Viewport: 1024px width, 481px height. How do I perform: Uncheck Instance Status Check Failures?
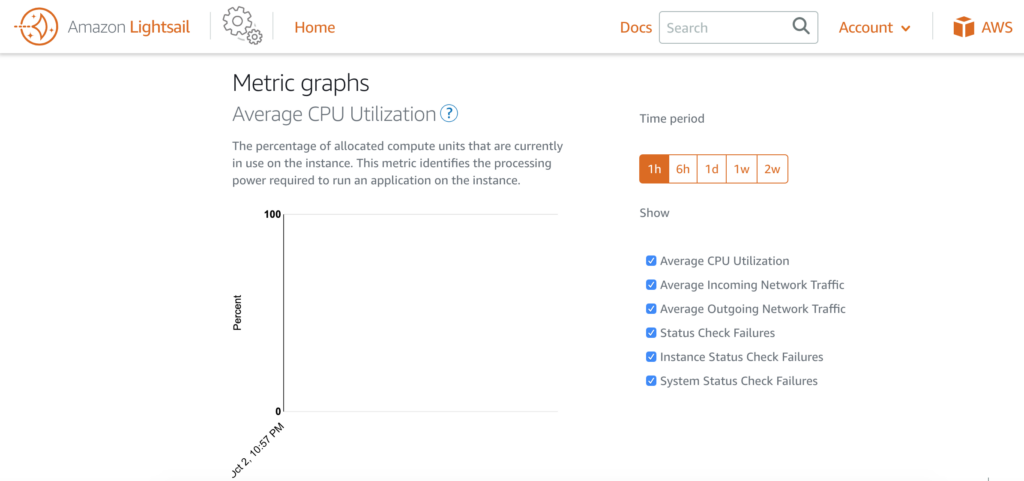point(651,357)
